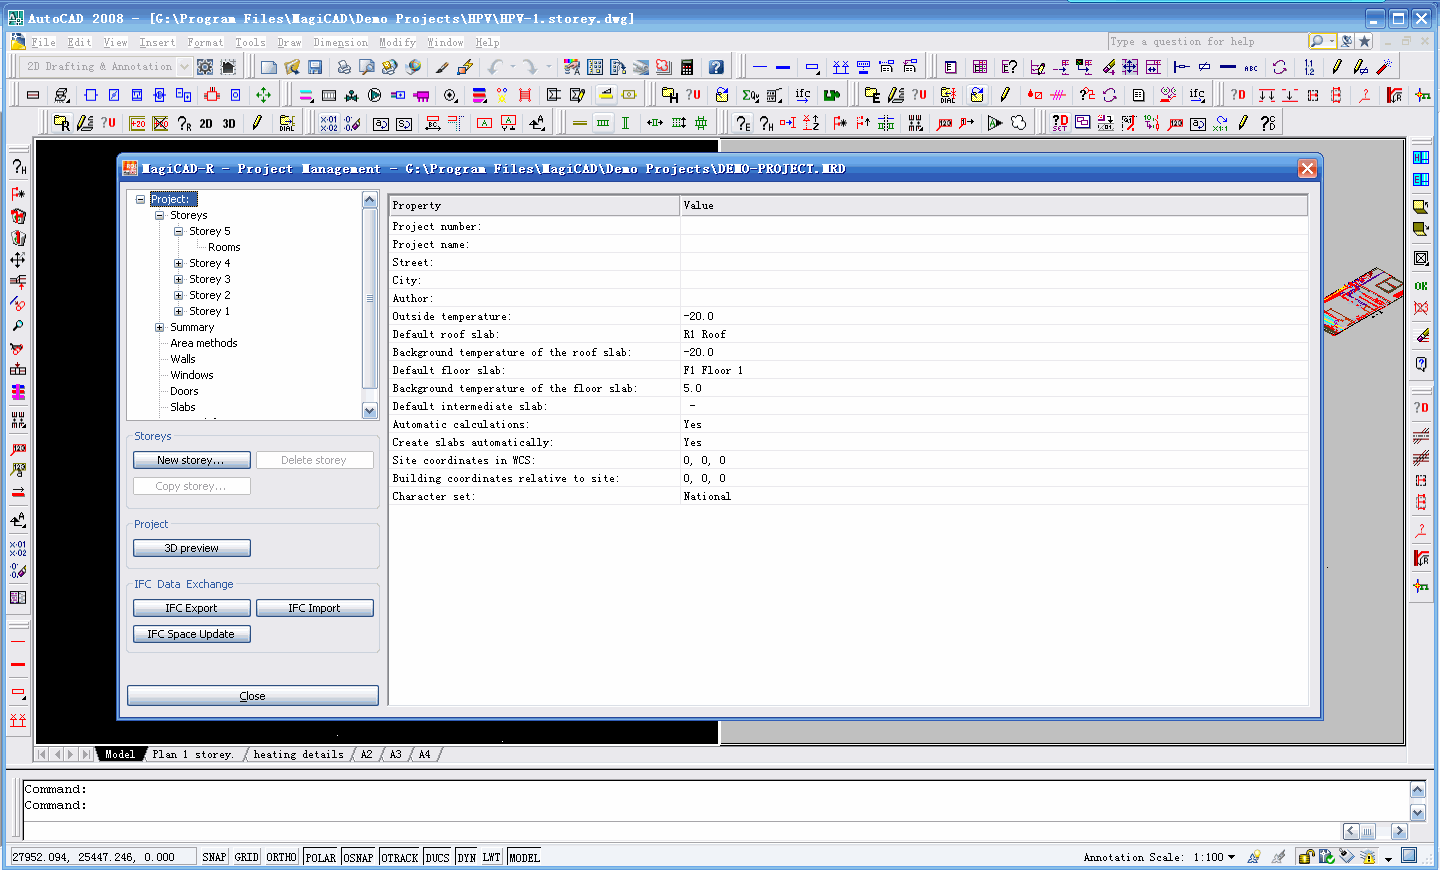Viewport: 1440px width, 870px height.
Task: Click the revision cloud icon
Action: 1018,123
